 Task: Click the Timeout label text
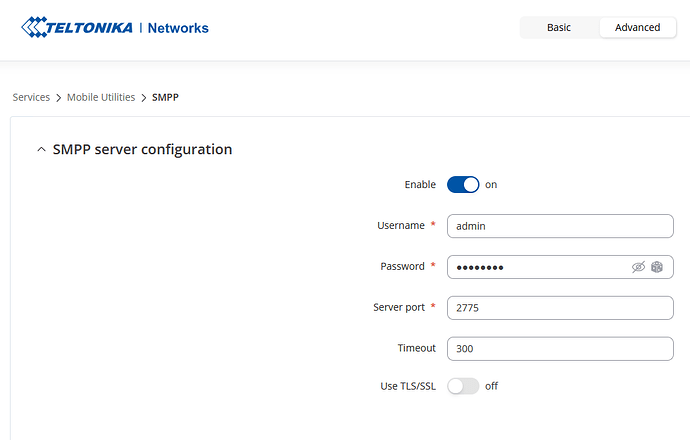point(416,348)
